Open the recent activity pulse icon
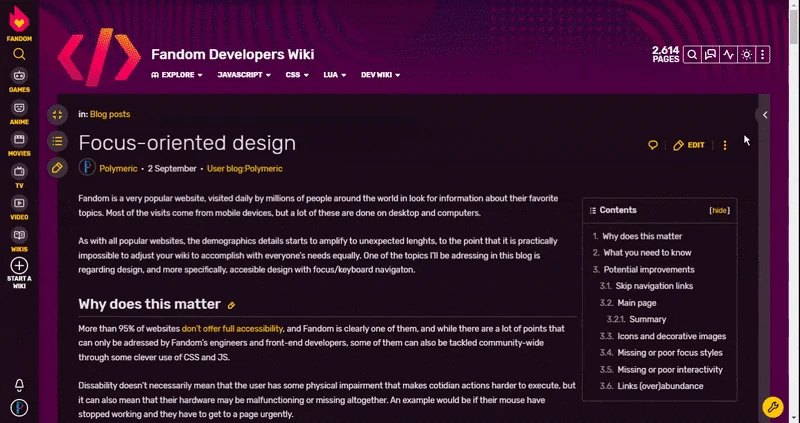This screenshot has height=423, width=800. [728, 55]
